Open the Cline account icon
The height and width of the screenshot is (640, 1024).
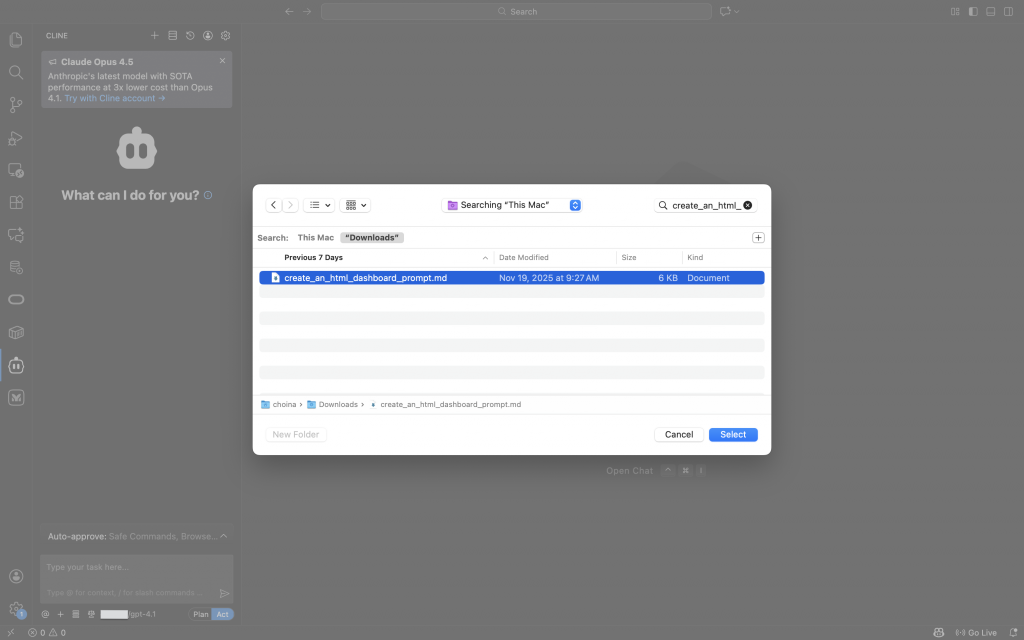tap(207, 35)
